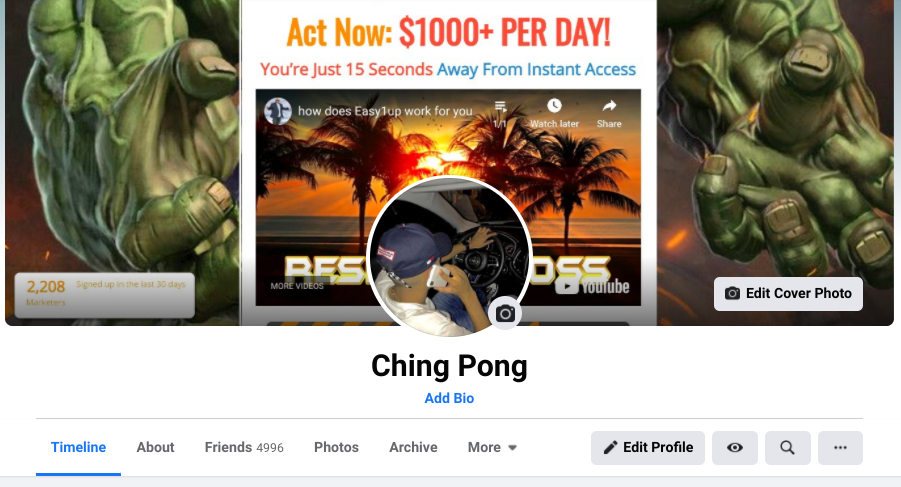
Task: Open the About tab
Action: coord(155,447)
